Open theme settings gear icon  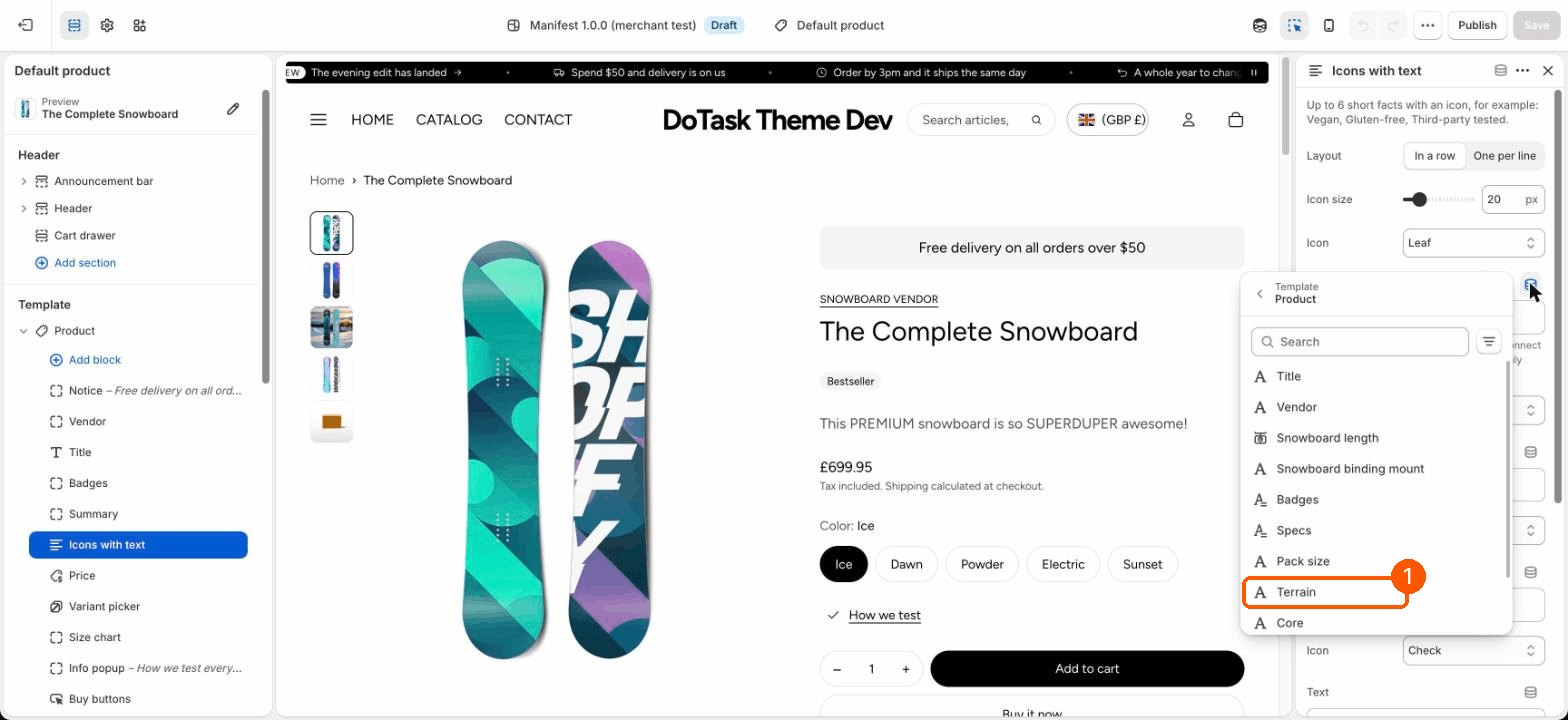point(107,25)
